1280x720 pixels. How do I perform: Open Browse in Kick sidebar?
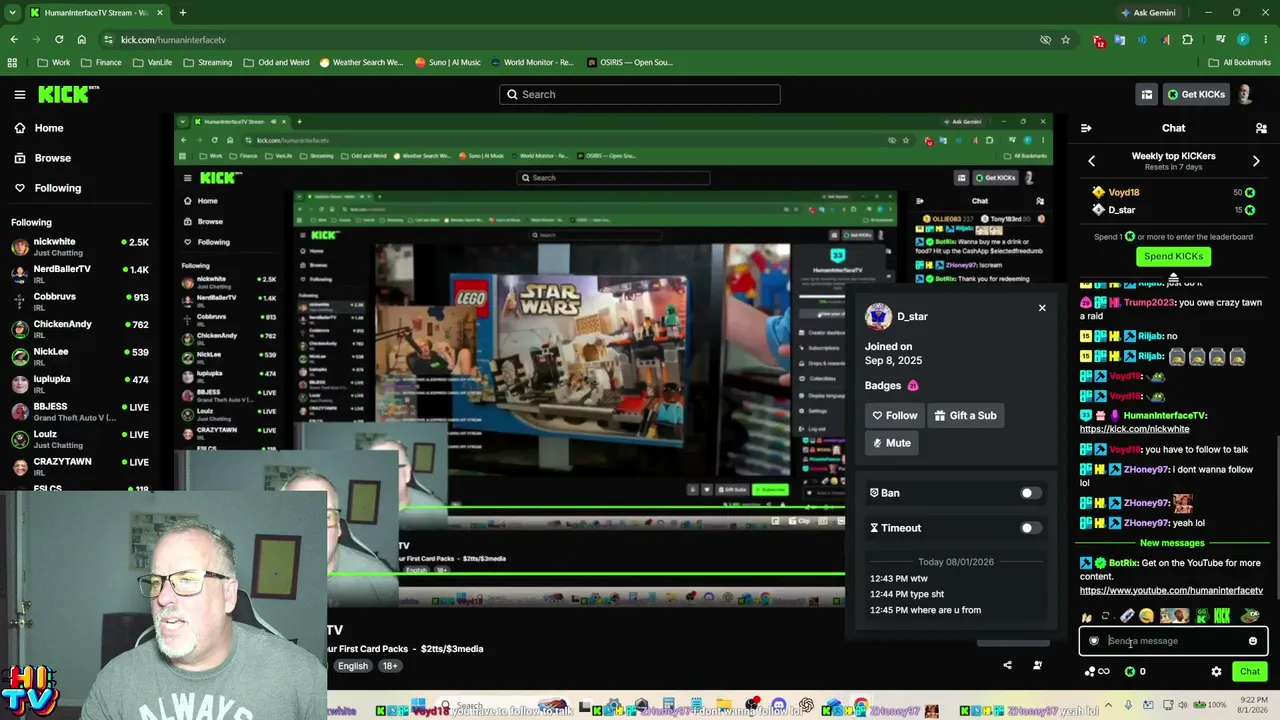pos(43,158)
